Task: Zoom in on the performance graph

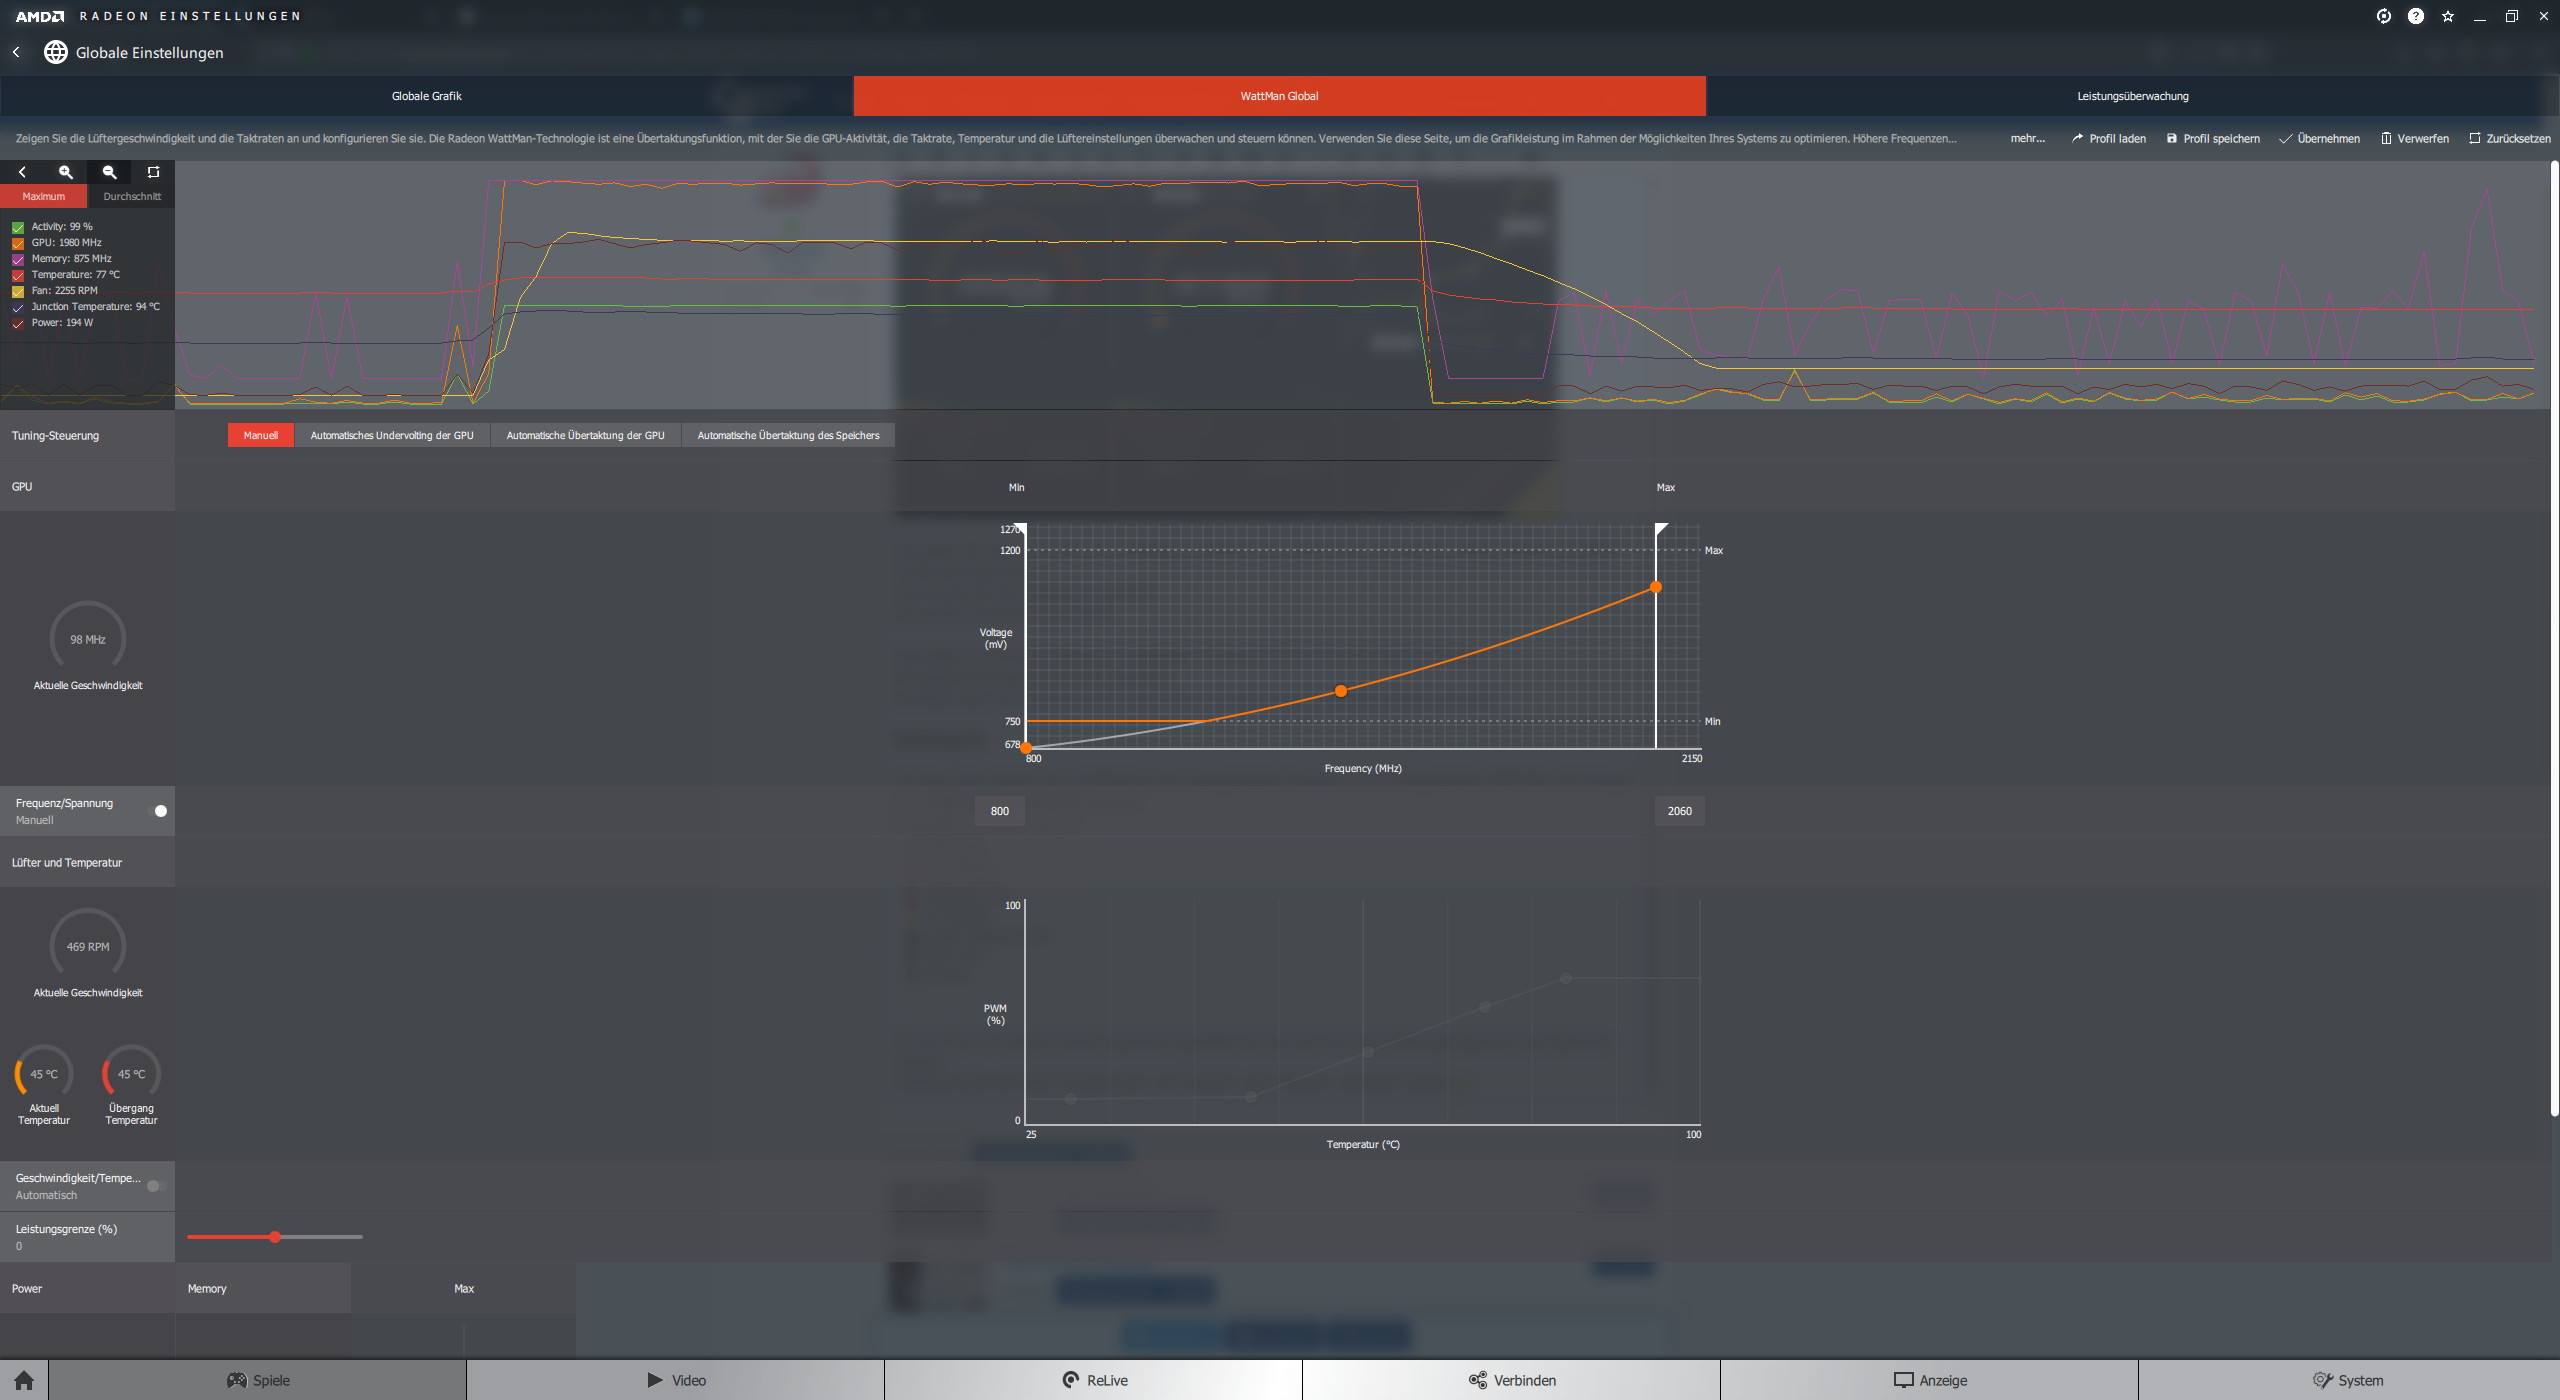Action: [x=66, y=172]
